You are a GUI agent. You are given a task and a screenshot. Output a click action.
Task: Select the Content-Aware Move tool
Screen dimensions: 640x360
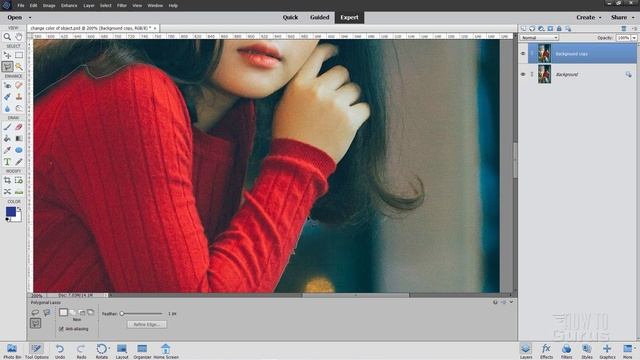click(x=7, y=191)
